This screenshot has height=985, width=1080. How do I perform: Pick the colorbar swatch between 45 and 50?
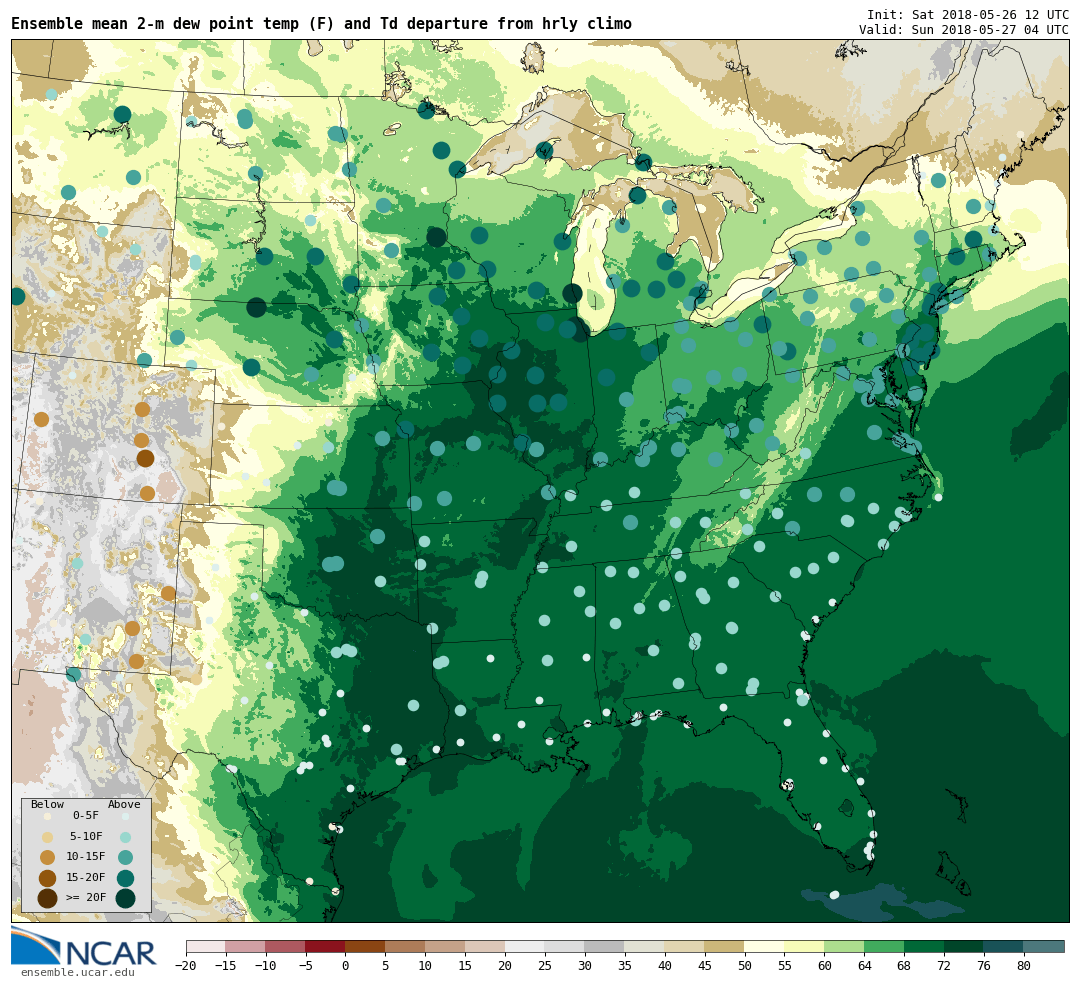(725, 946)
